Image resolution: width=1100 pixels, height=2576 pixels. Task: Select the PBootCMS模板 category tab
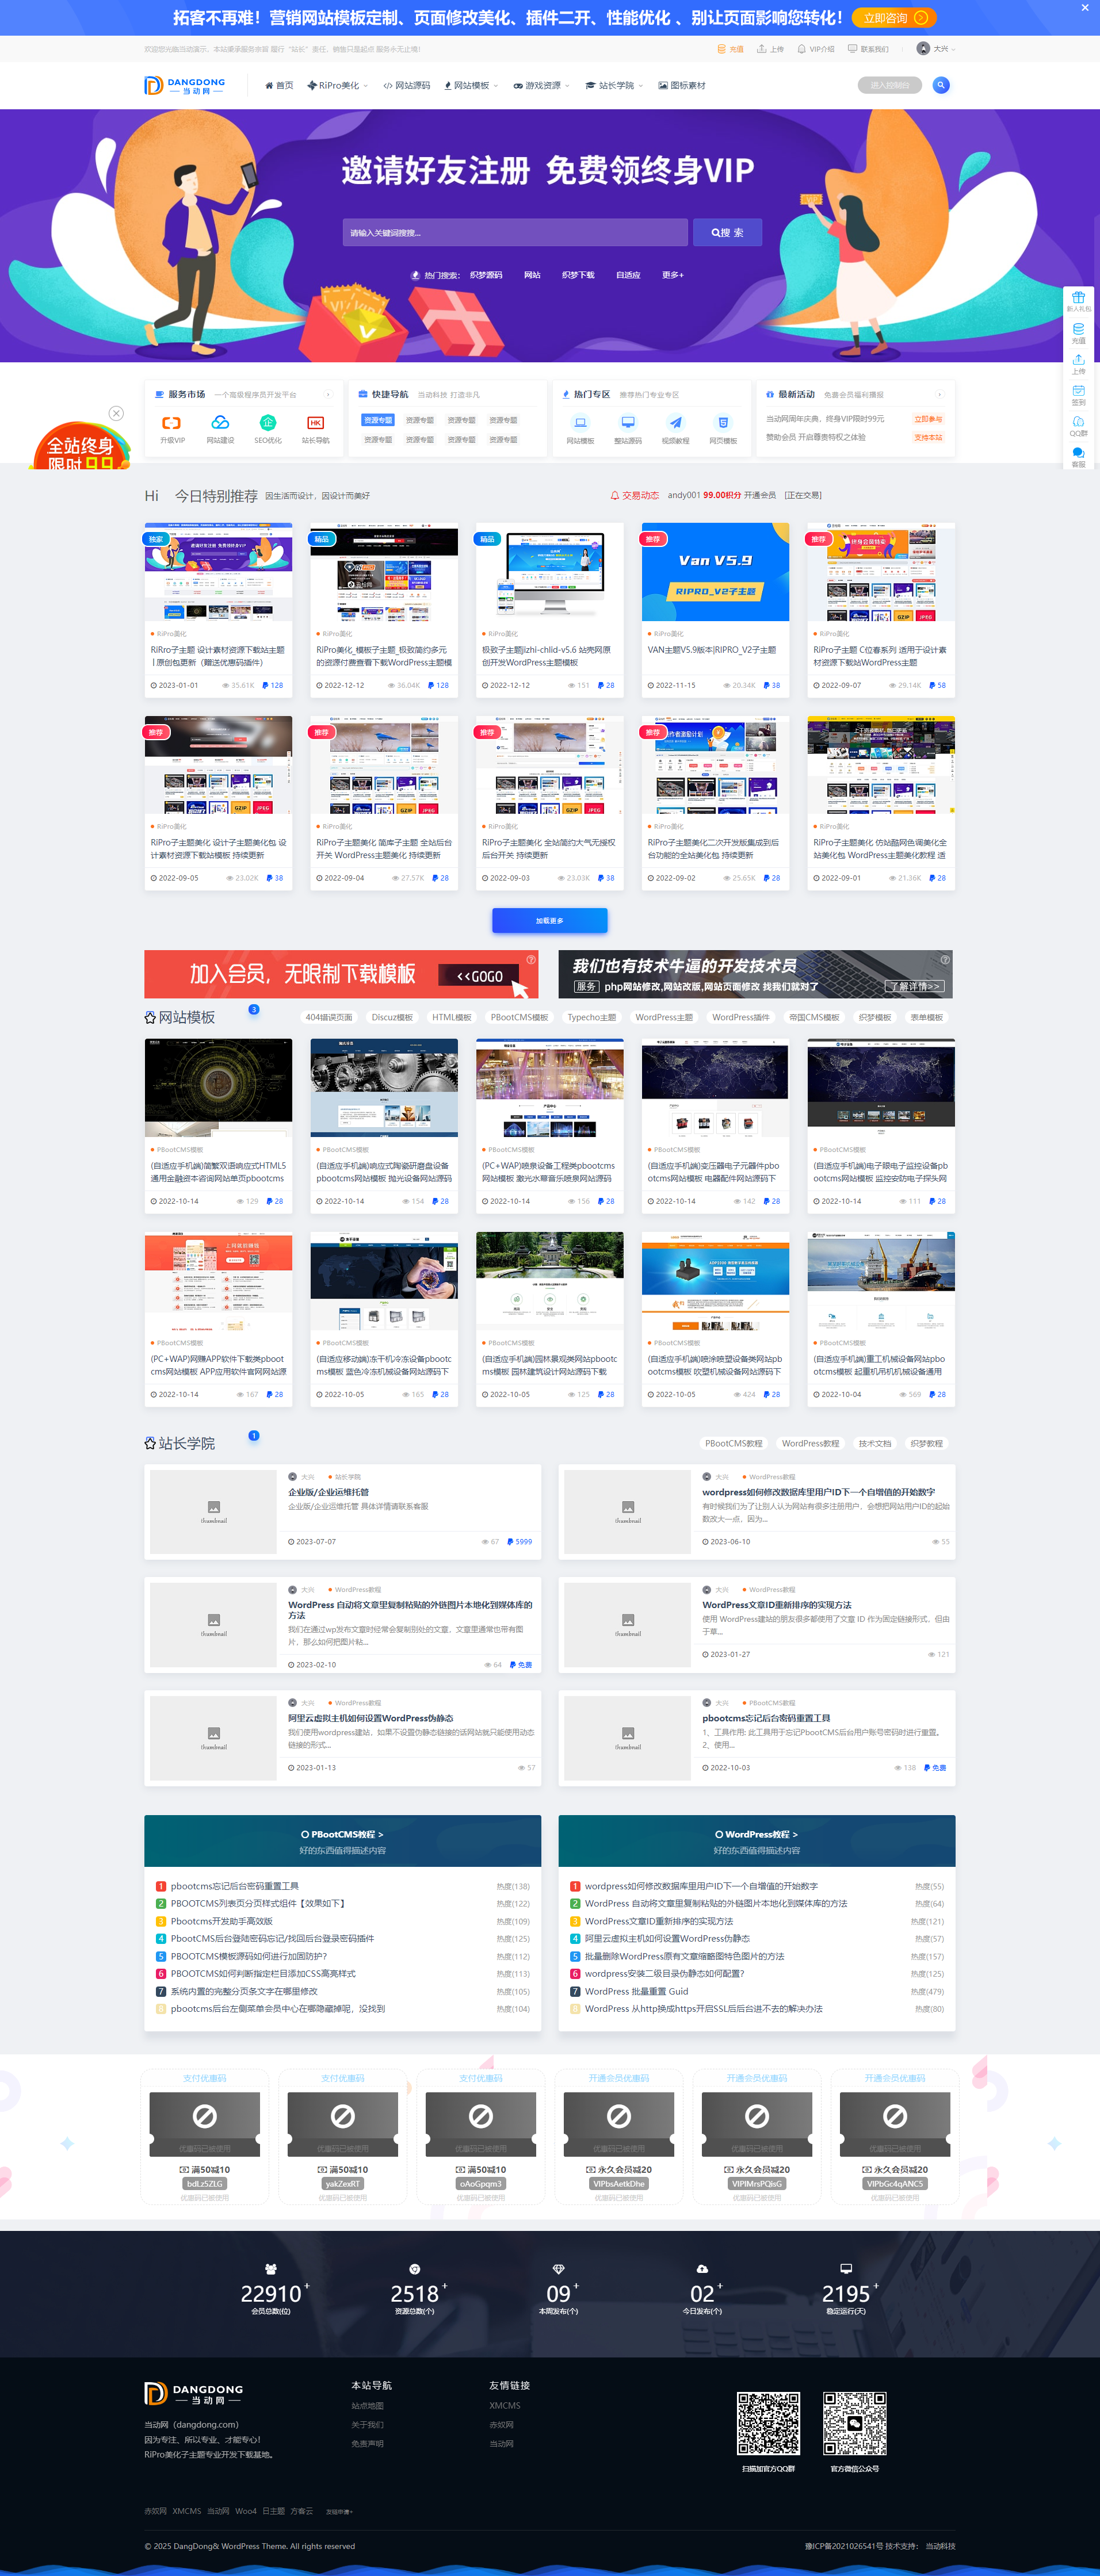(519, 1017)
